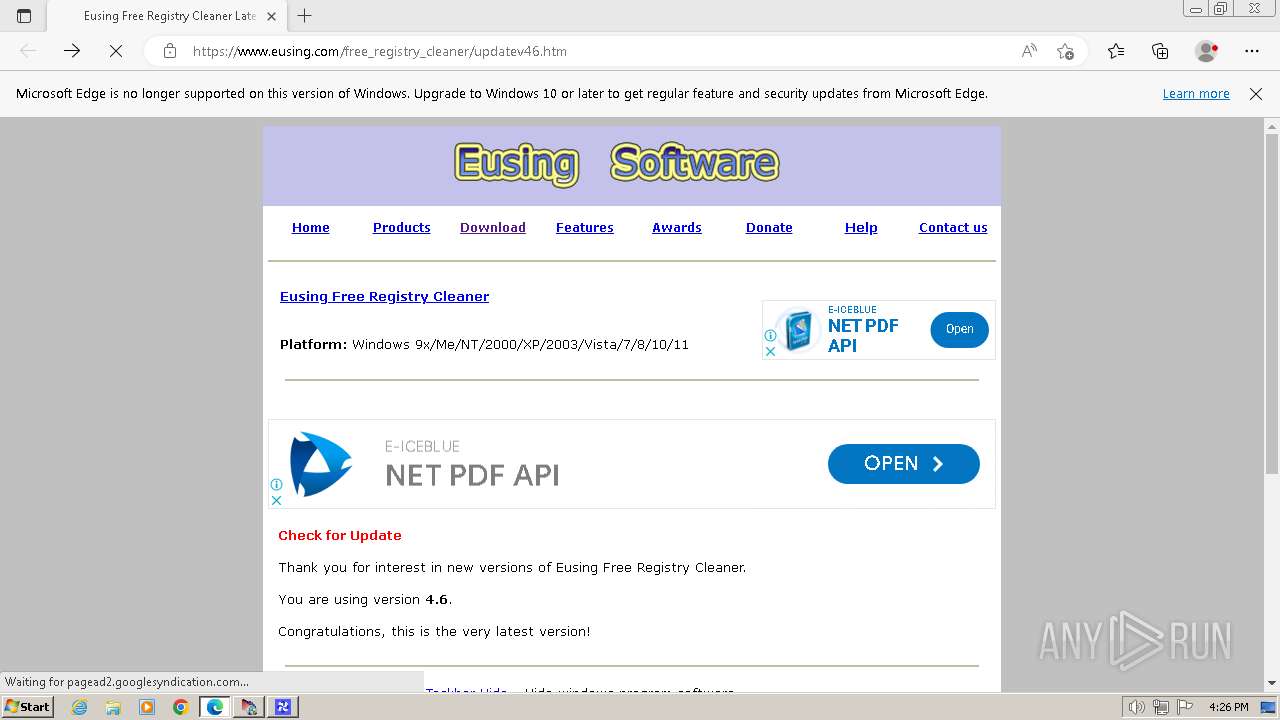This screenshot has width=1280, height=720.
Task: Follow the Learn more link
Action: (1196, 94)
